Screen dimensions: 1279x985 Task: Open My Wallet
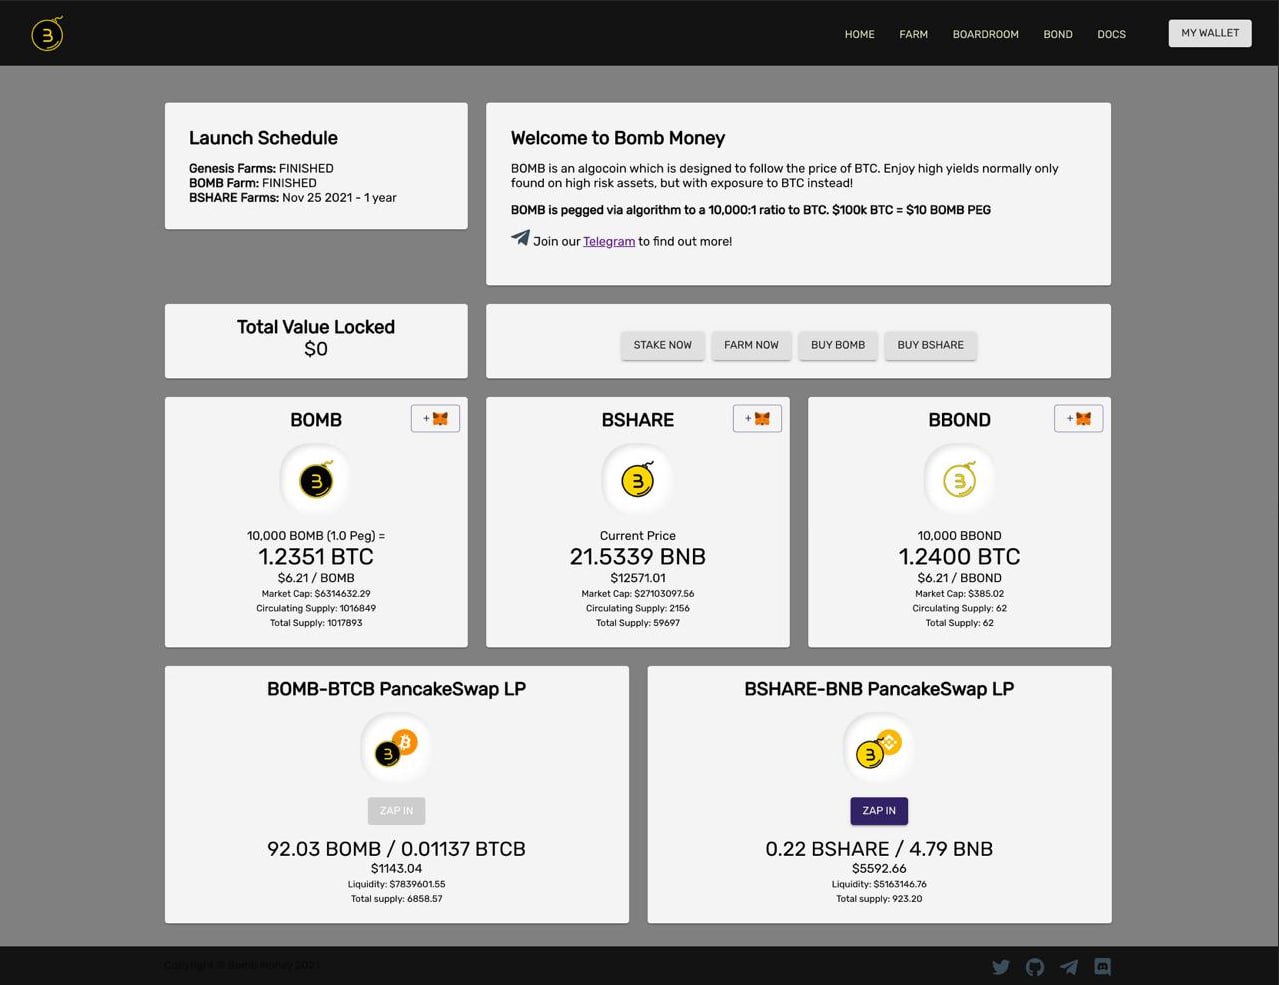pos(1209,33)
